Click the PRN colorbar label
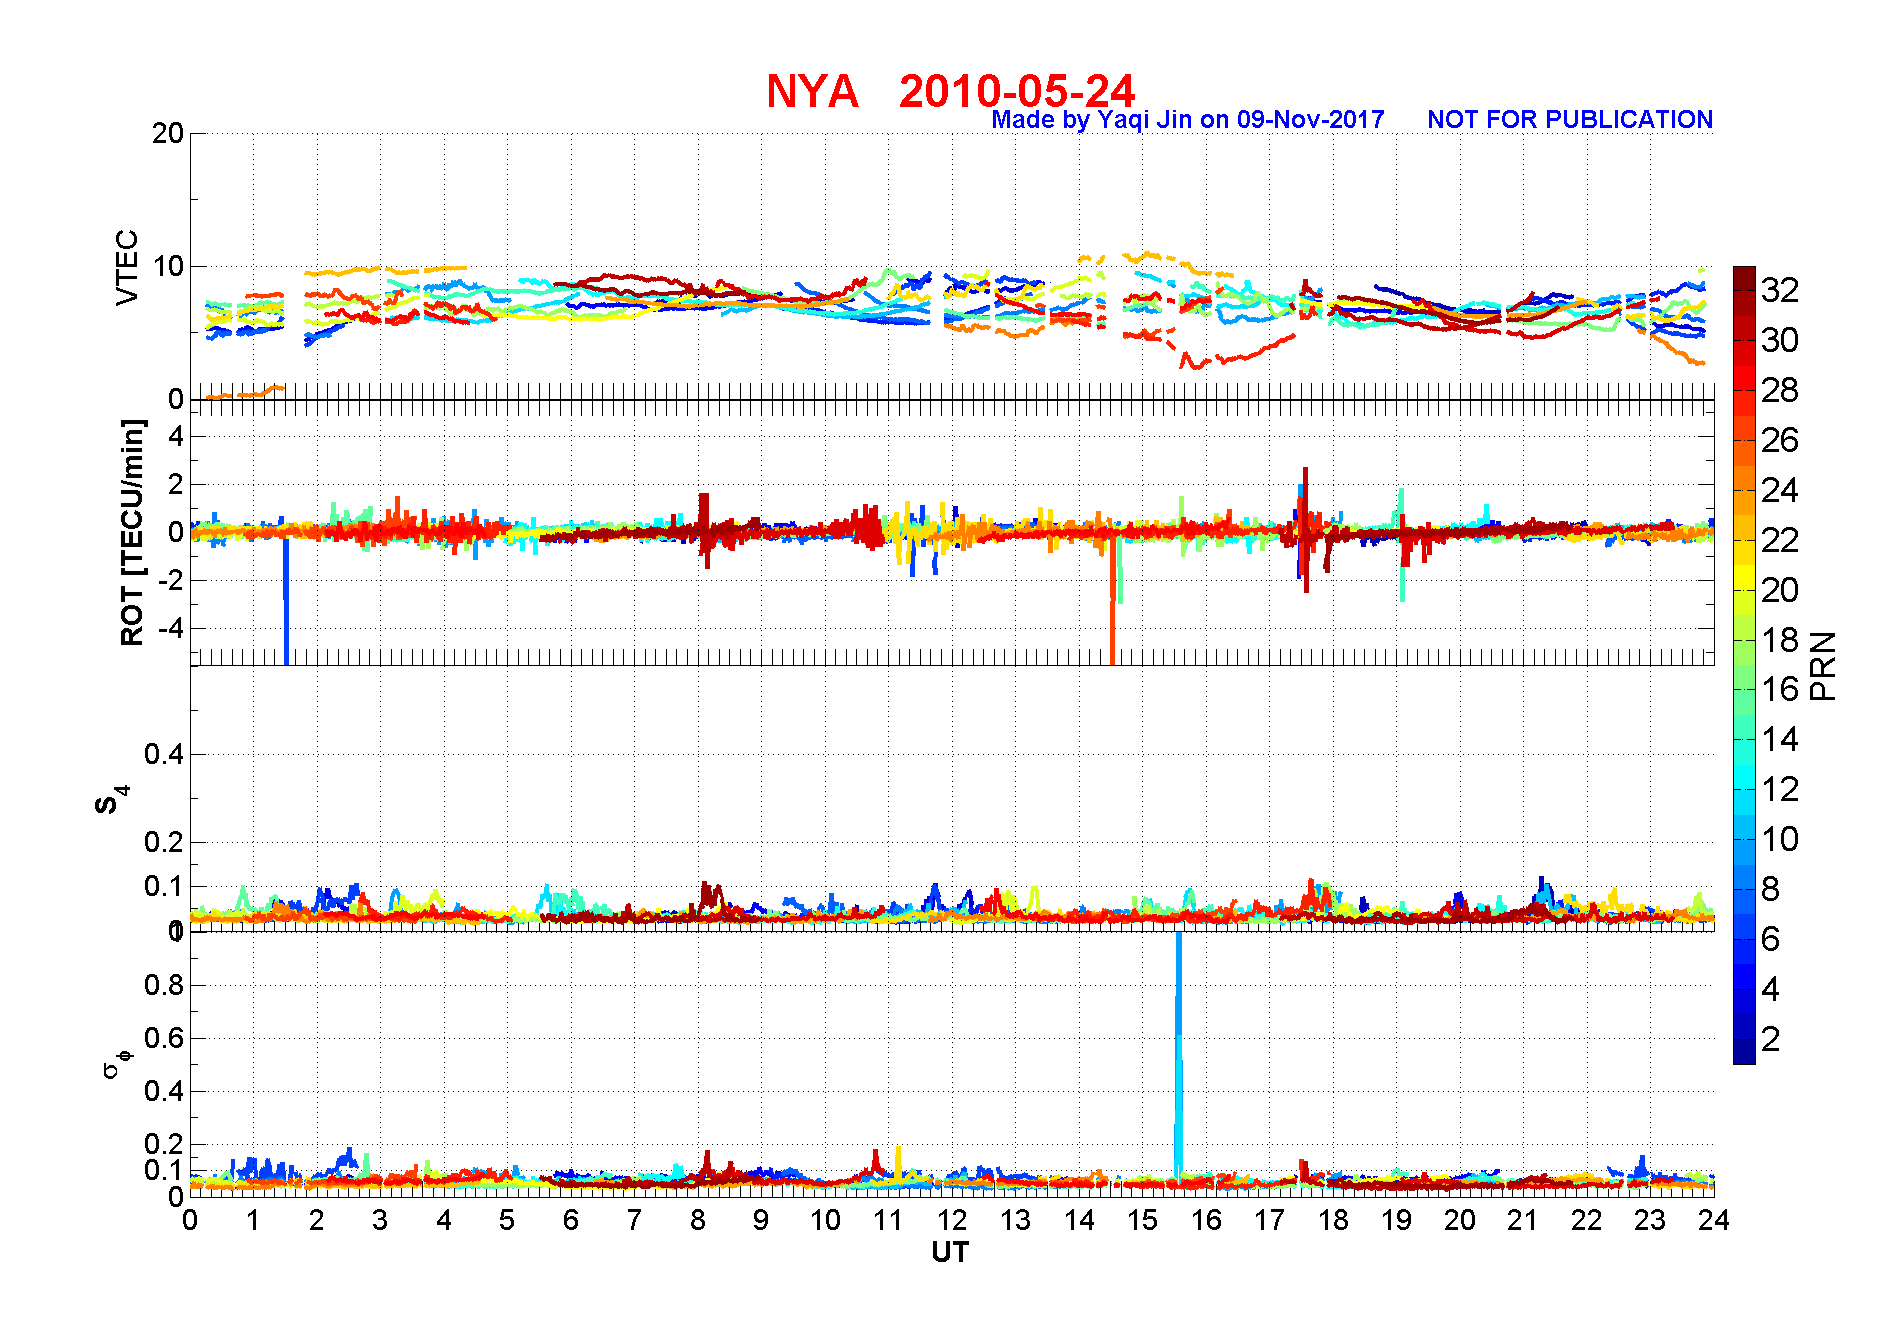1904x1330 pixels. [1822, 666]
